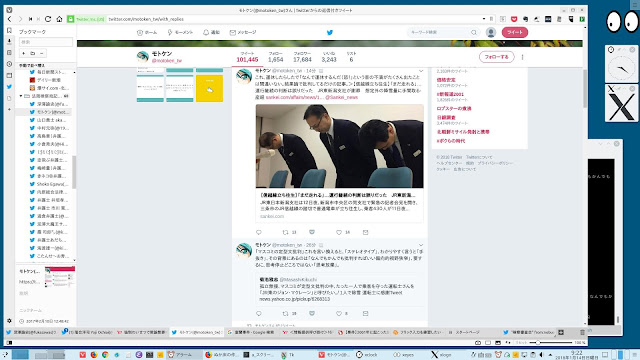The width and height of the screenshot is (640, 360).
Task: Go forward with the browser forward arrow
Action: coord(20,19)
